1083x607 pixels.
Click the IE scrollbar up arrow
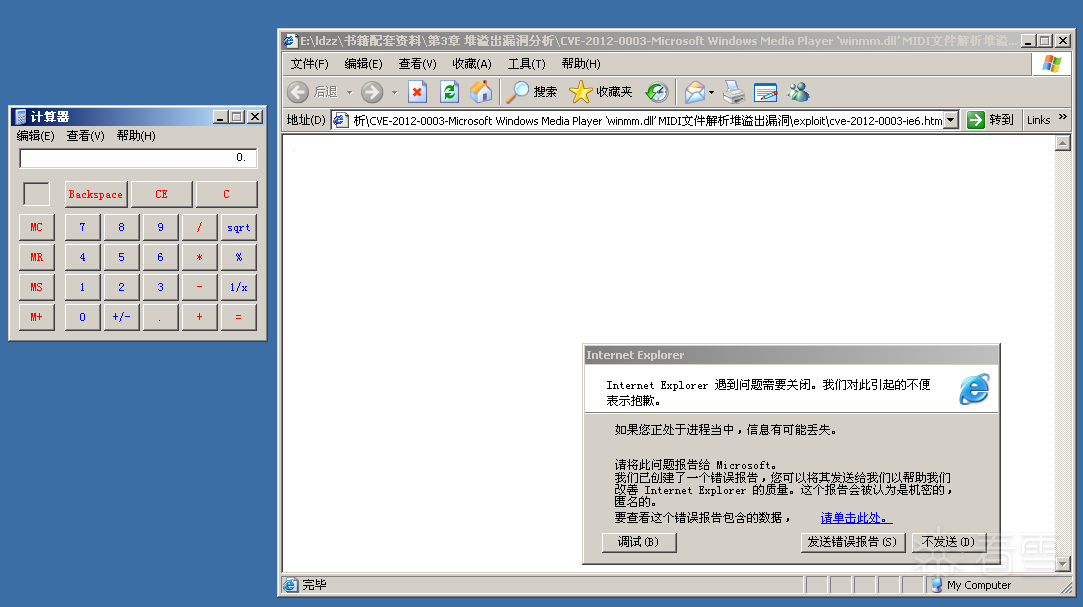(x=1062, y=143)
